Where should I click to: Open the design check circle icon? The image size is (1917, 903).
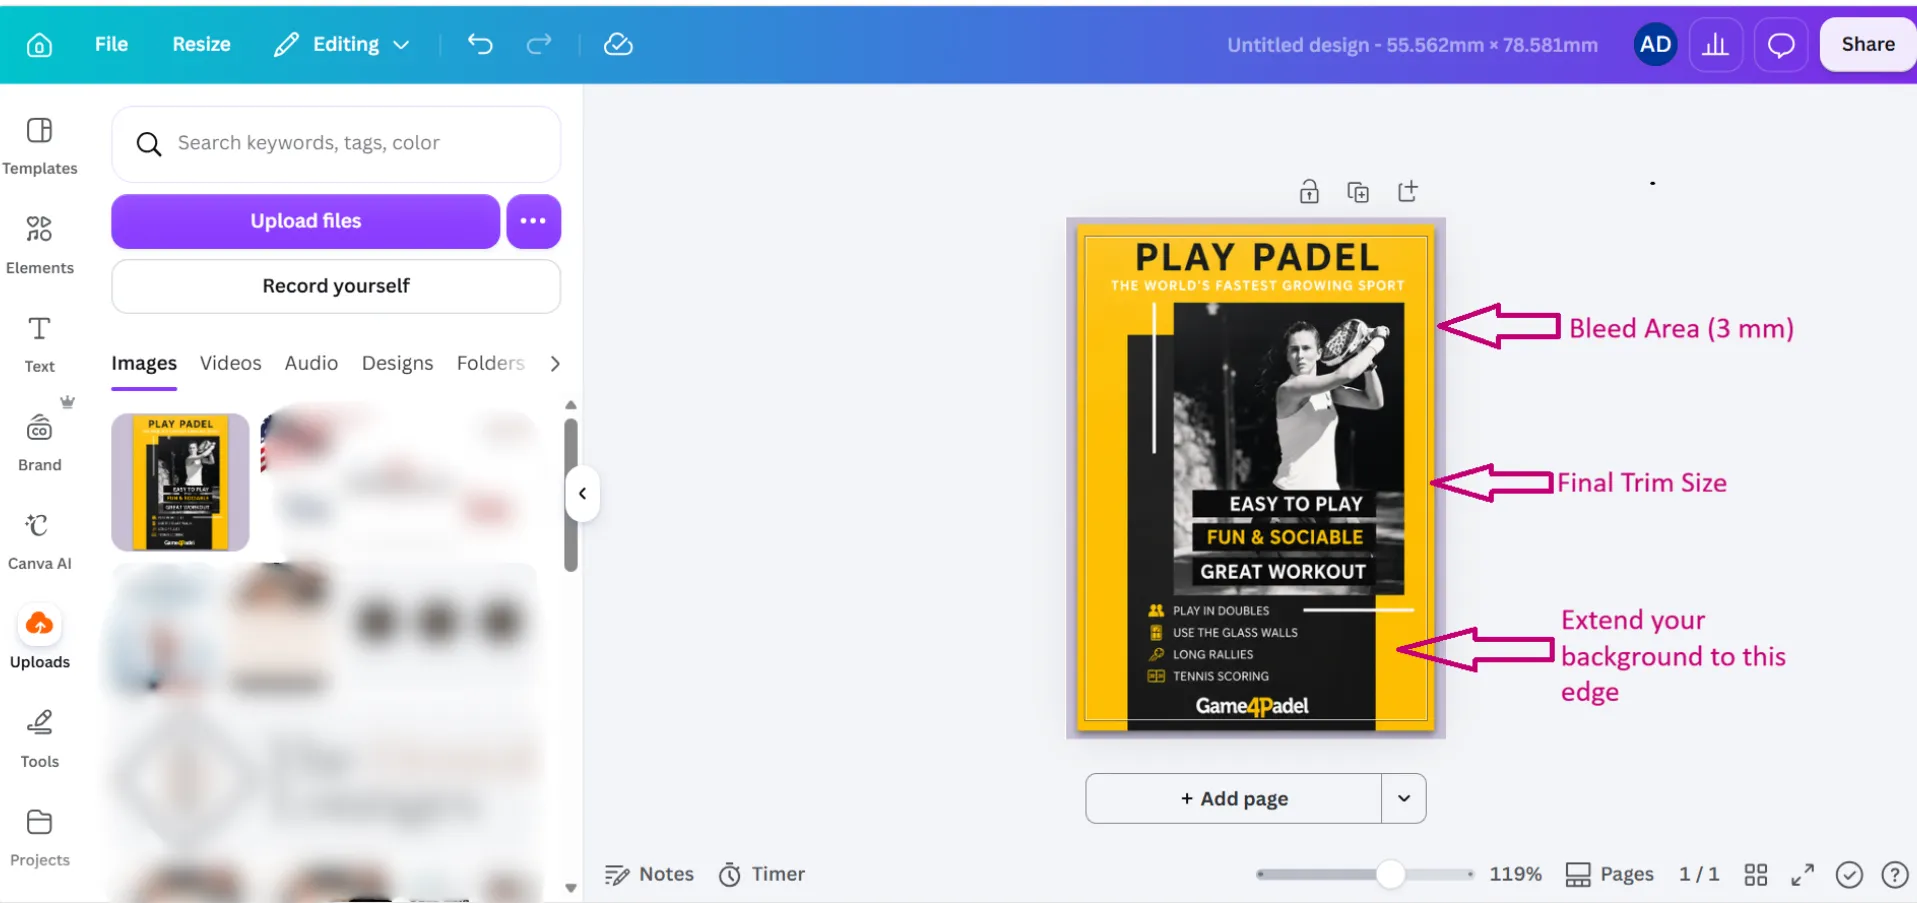[1849, 875]
